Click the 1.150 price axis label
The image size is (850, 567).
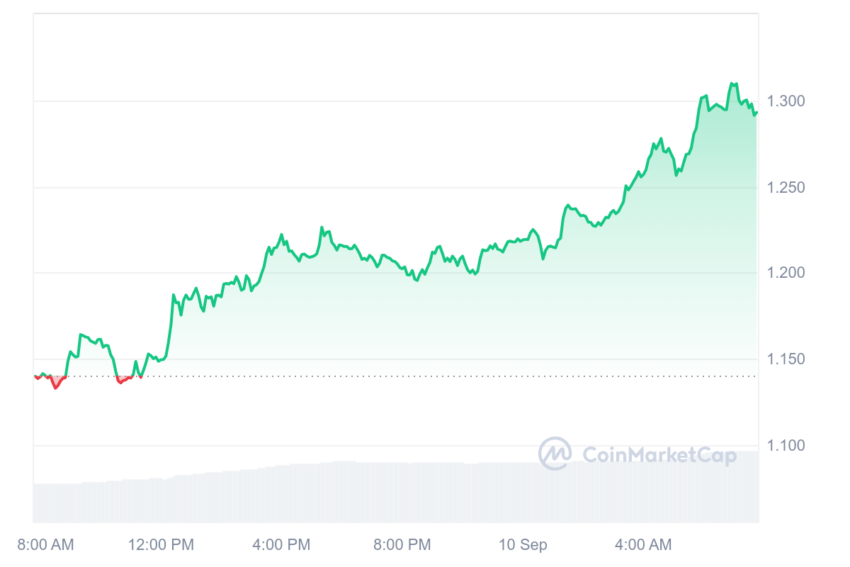click(x=785, y=359)
